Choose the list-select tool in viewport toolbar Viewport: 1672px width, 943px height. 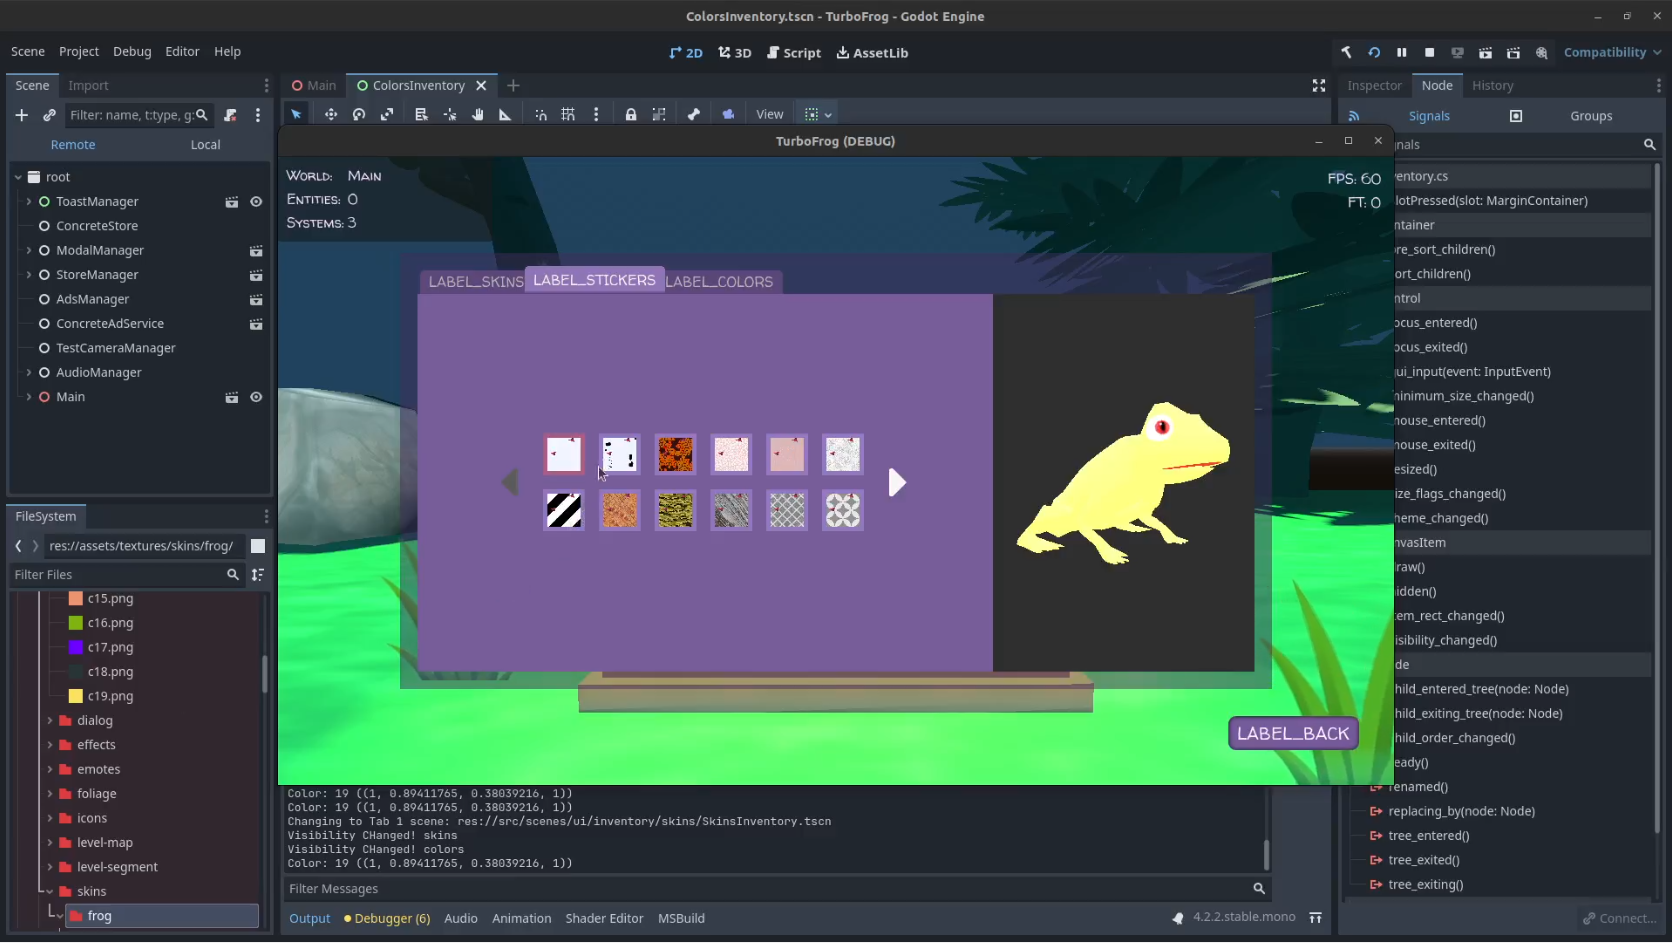(421, 115)
